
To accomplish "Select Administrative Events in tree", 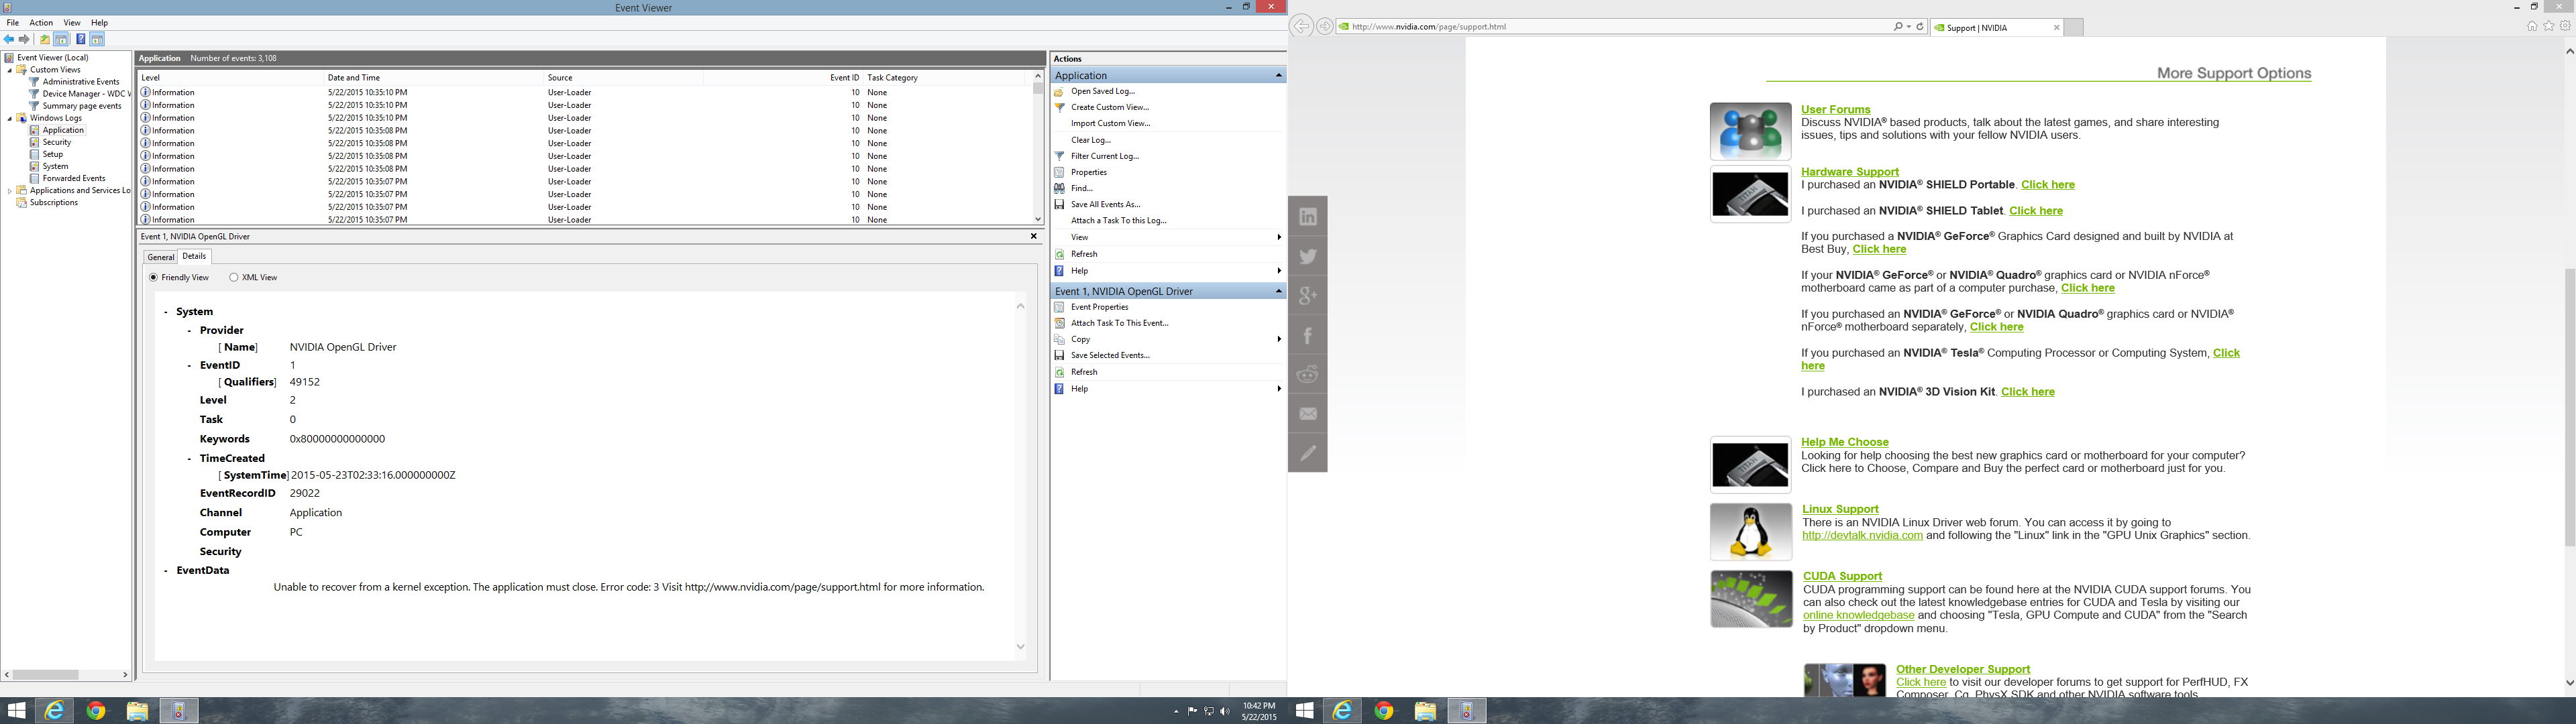I will [81, 82].
